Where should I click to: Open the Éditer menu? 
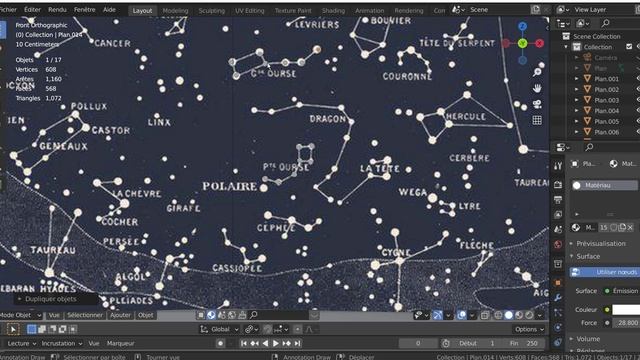[x=32, y=9]
